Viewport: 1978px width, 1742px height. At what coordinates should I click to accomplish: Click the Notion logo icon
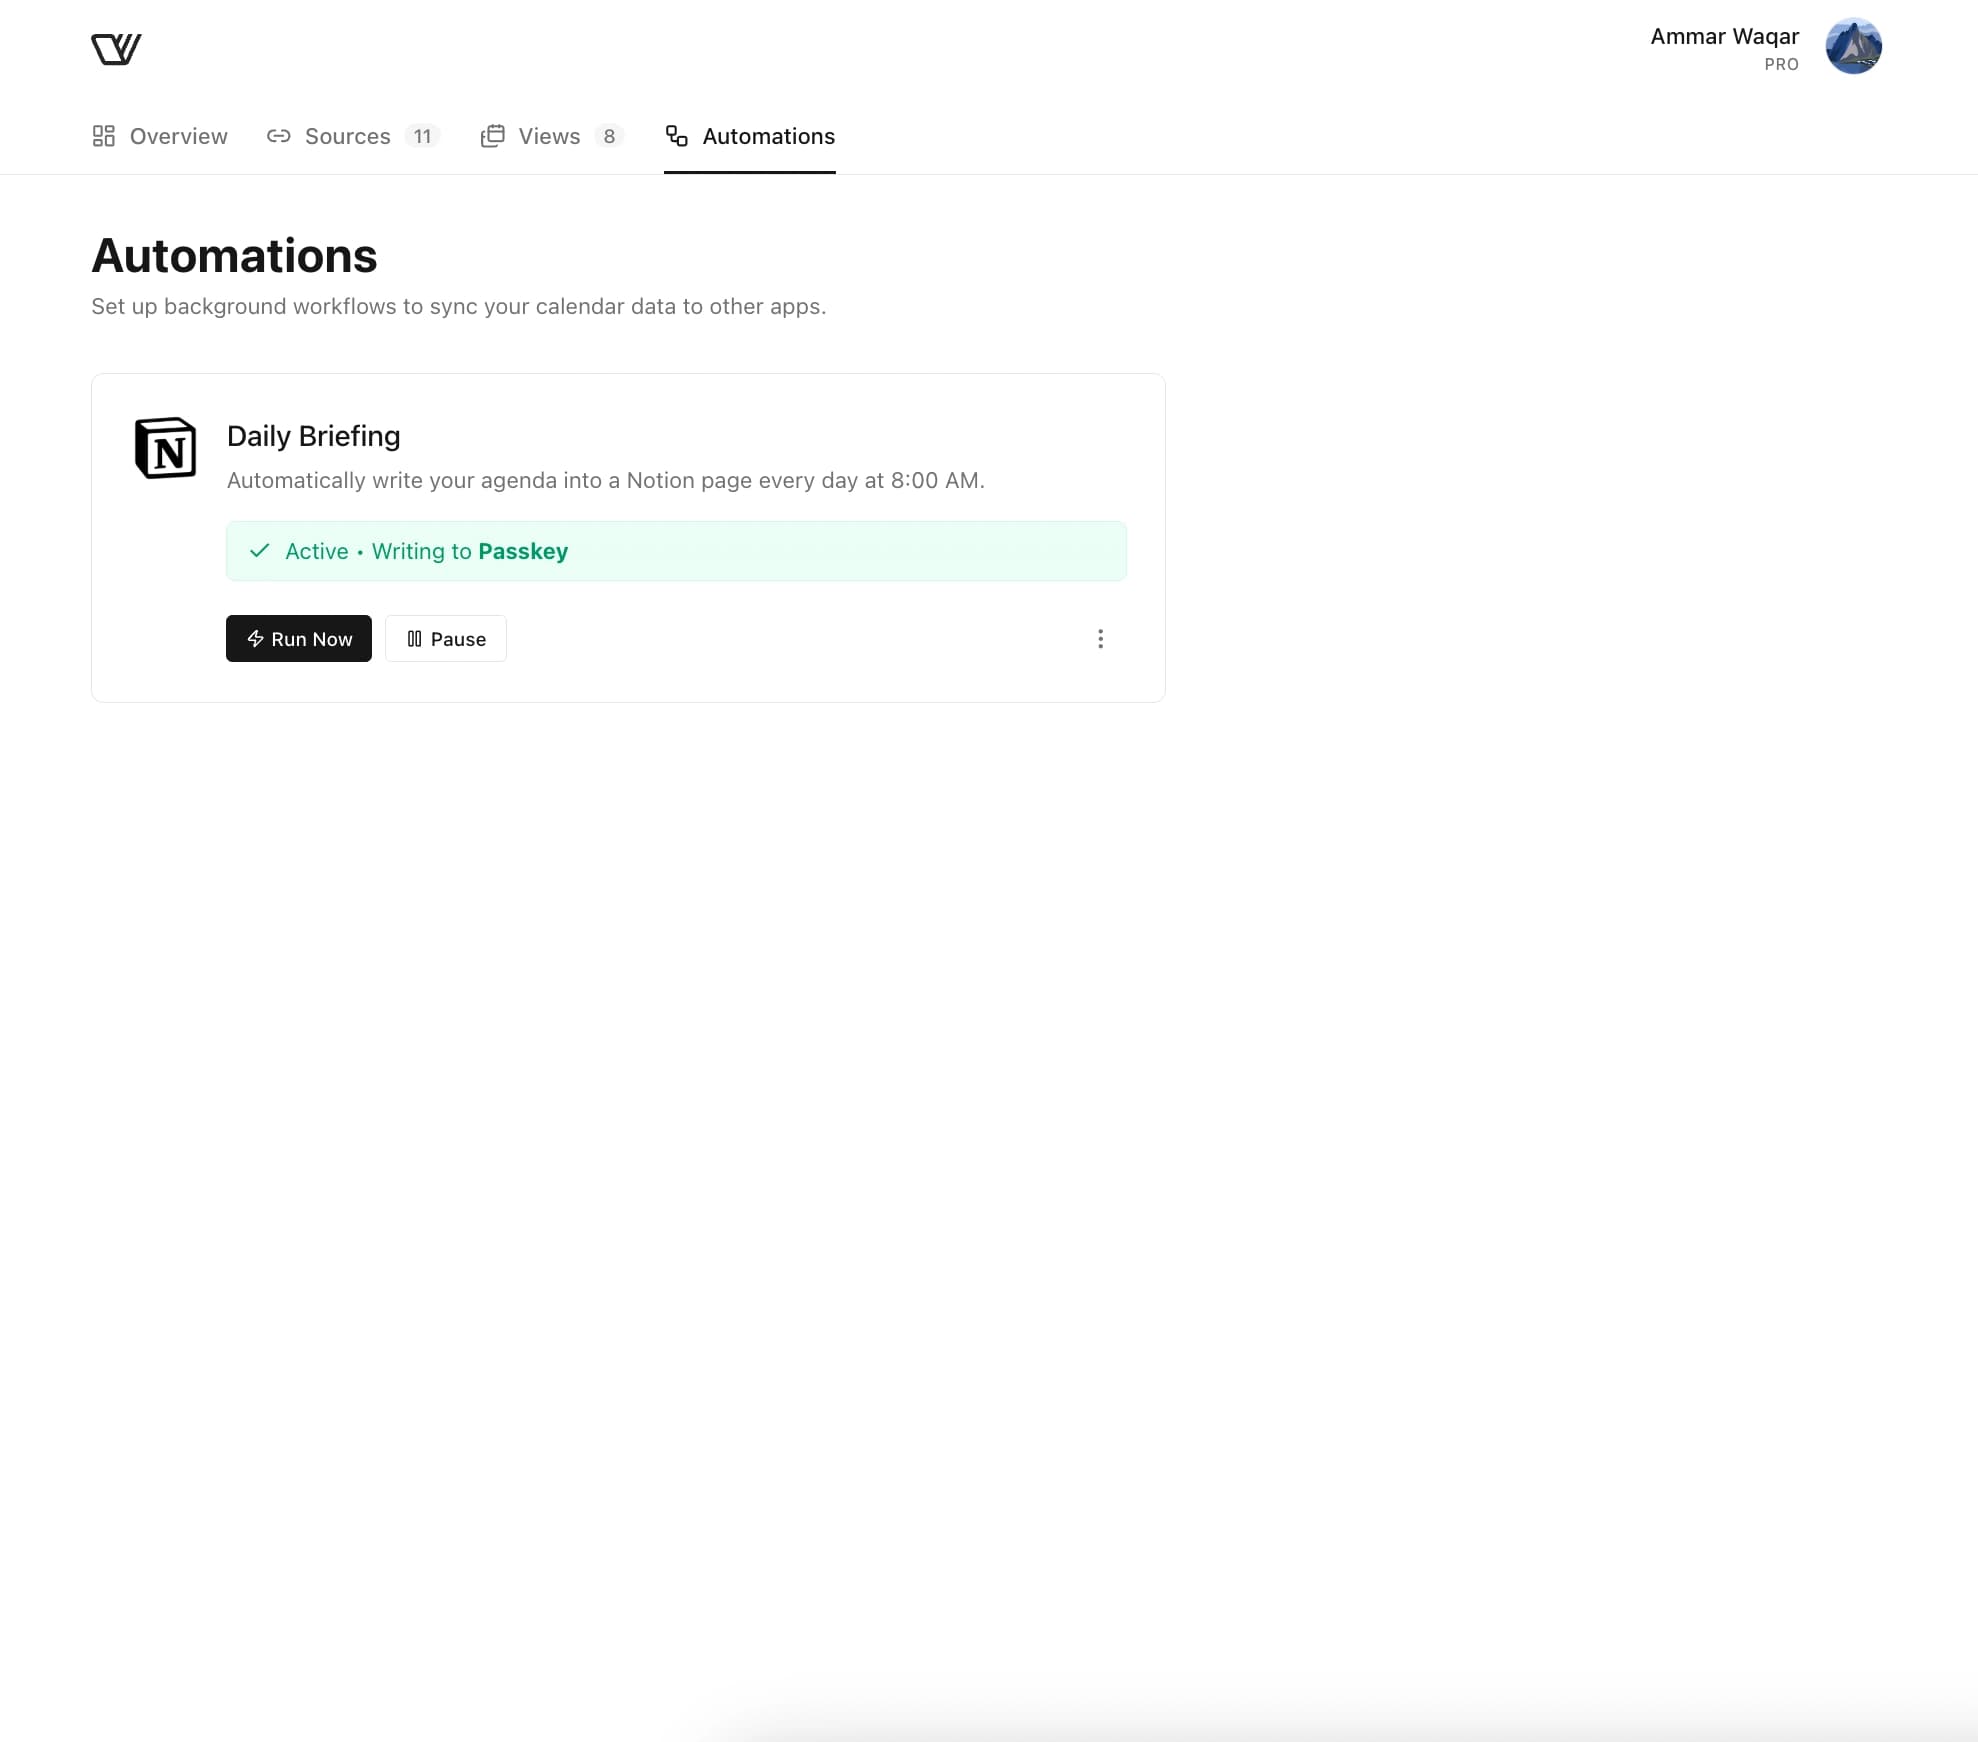165,448
